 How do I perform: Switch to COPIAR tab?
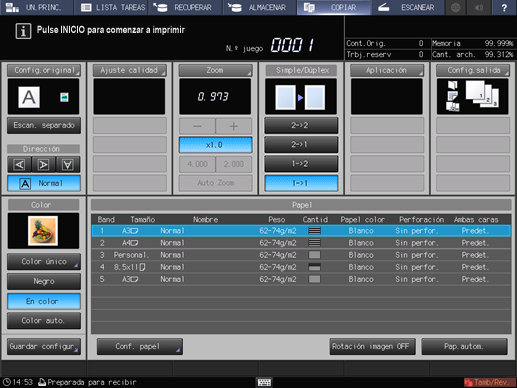[x=334, y=7]
